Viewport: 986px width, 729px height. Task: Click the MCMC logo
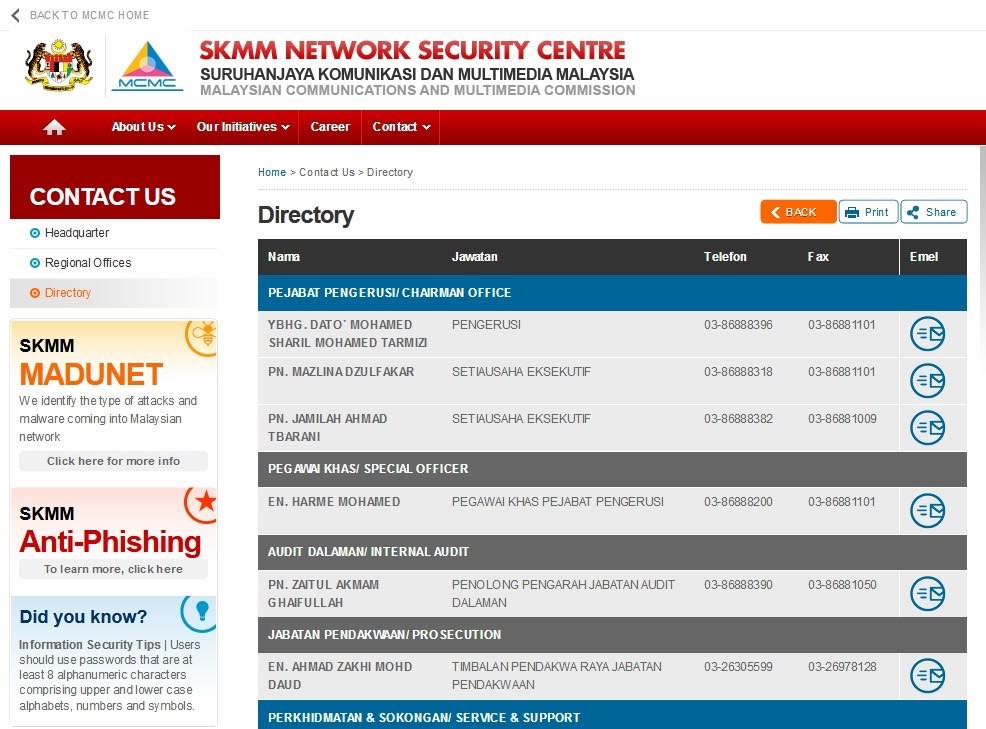point(147,66)
